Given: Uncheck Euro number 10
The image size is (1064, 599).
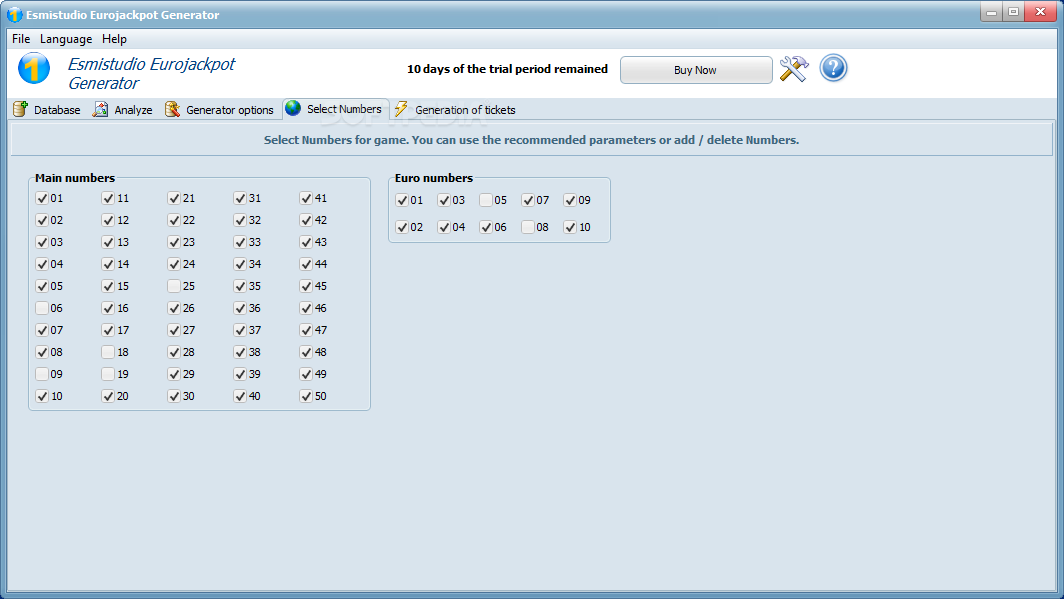Looking at the screenshot, I should coord(570,227).
